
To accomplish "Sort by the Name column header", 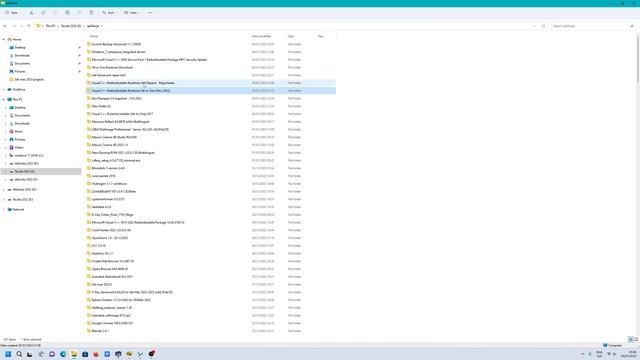I will click(x=94, y=36).
